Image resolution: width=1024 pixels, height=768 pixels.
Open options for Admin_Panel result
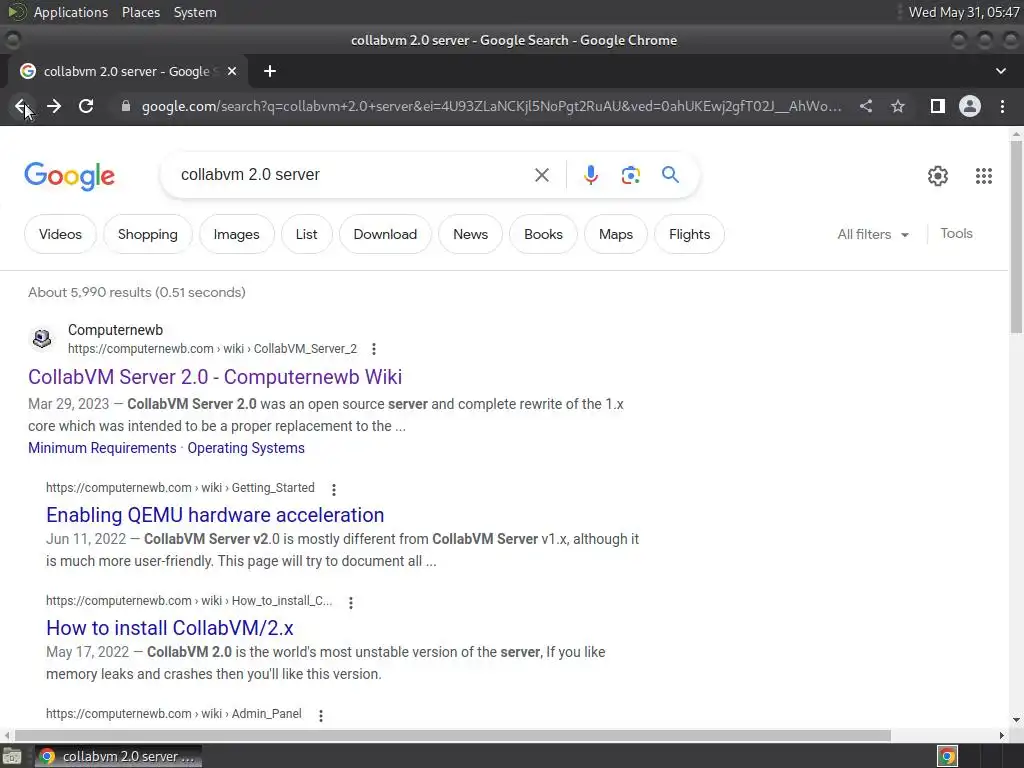click(321, 715)
